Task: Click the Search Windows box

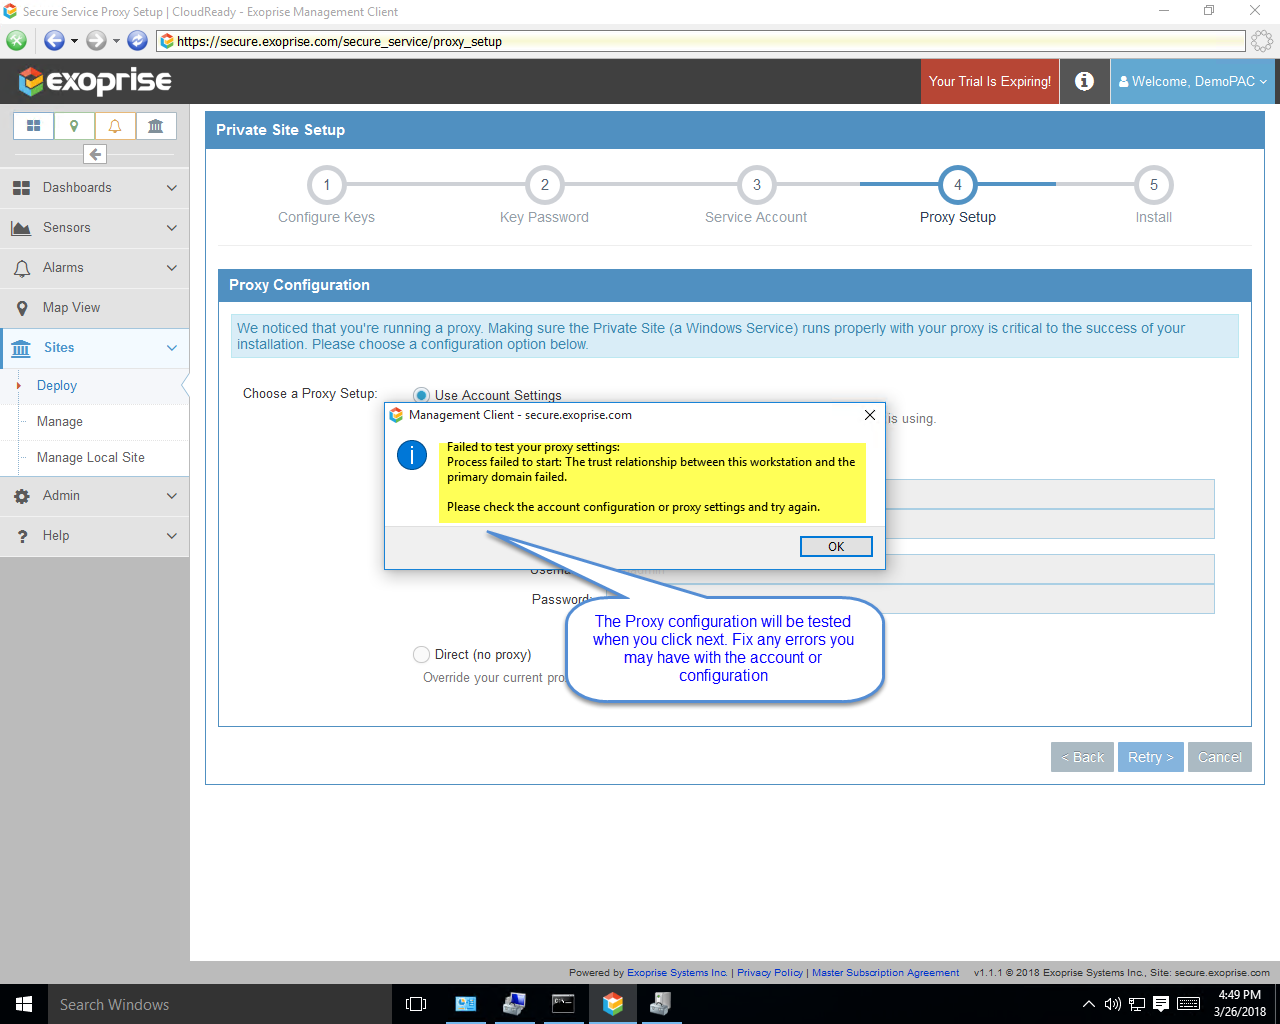Action: (x=220, y=1004)
